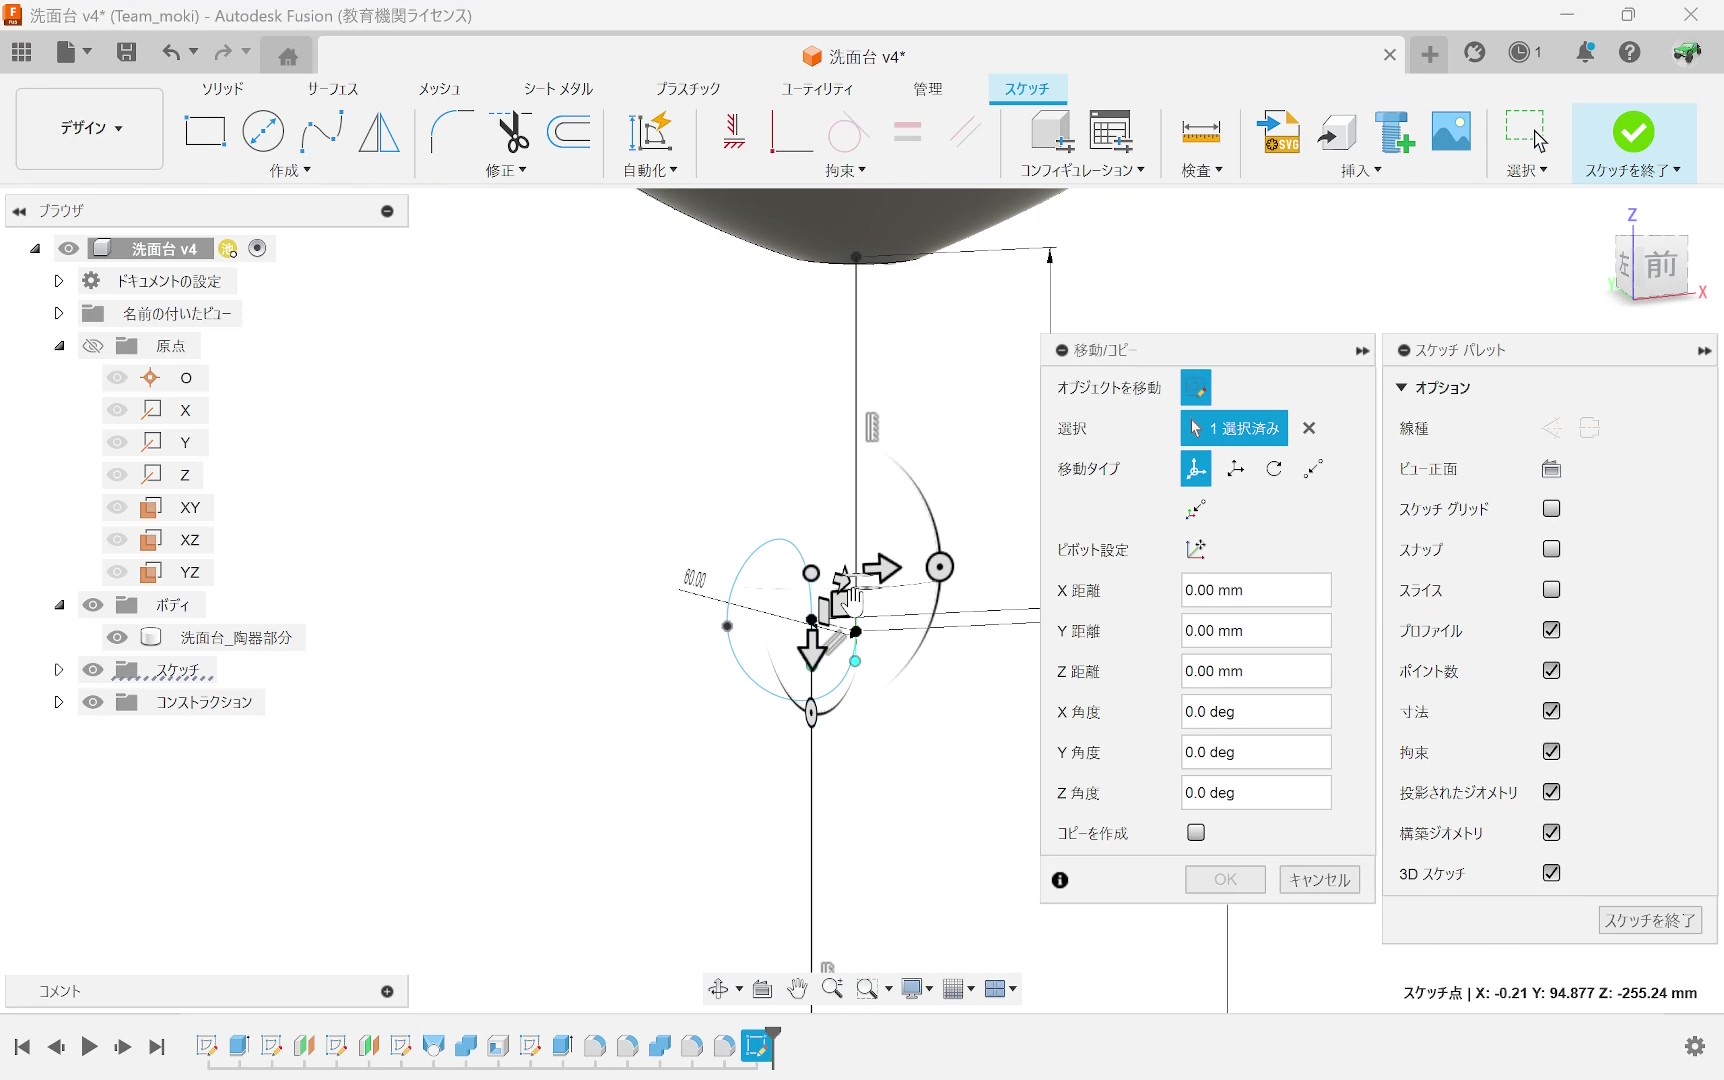Screen dimensions: 1724x1080
Task: Open the Measure inspect tool
Action: click(1201, 131)
